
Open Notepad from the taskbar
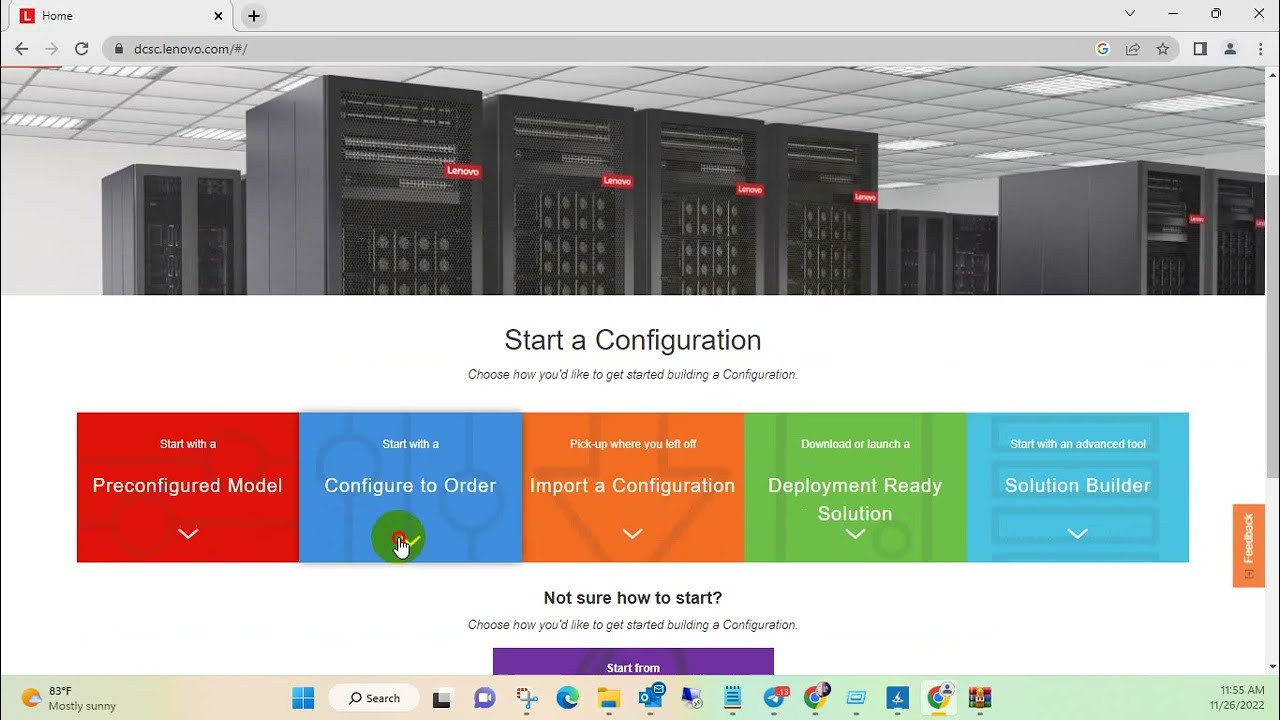click(732, 697)
